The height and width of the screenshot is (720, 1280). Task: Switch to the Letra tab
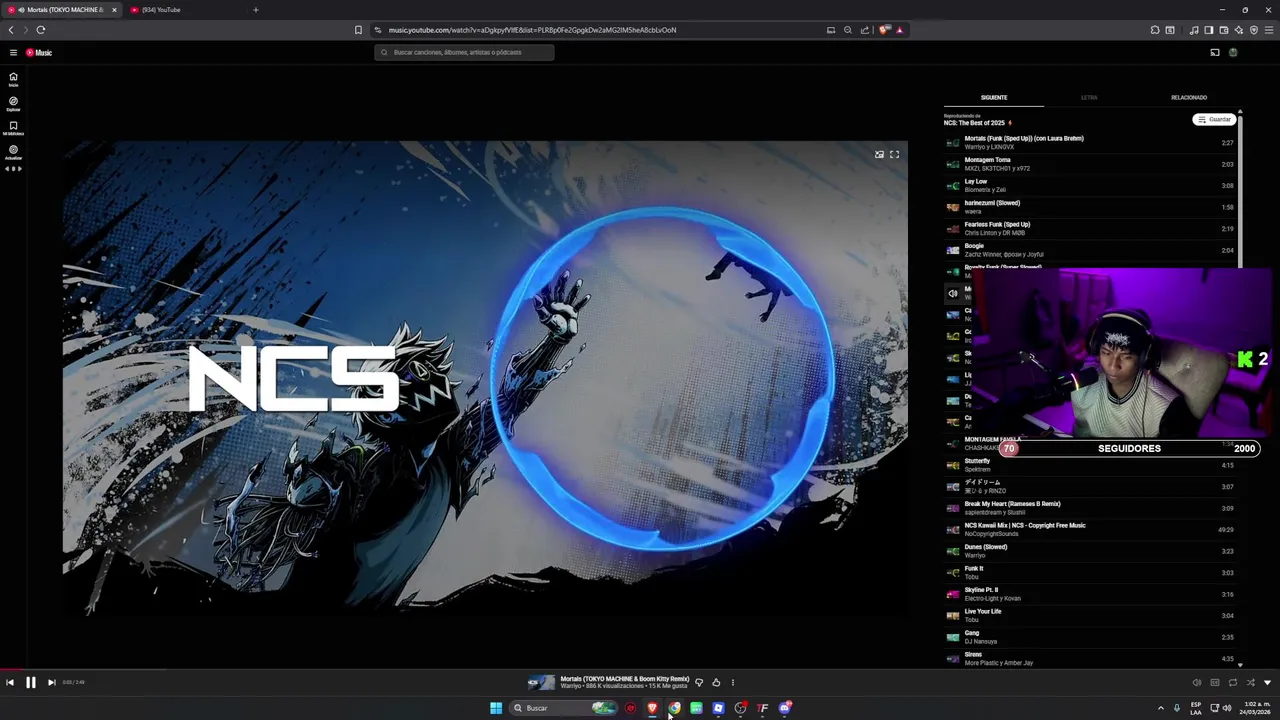[x=1089, y=97]
